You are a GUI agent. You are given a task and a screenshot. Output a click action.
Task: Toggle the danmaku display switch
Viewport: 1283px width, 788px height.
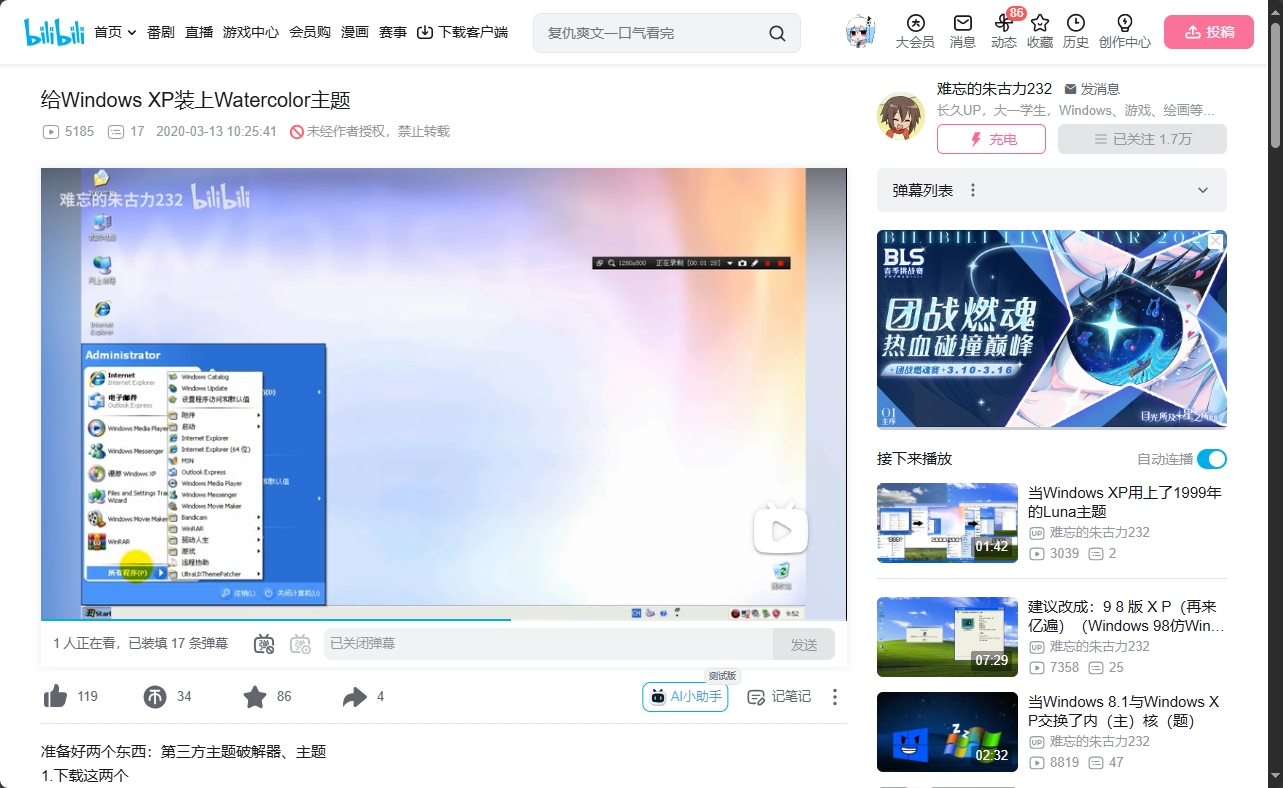coord(264,645)
